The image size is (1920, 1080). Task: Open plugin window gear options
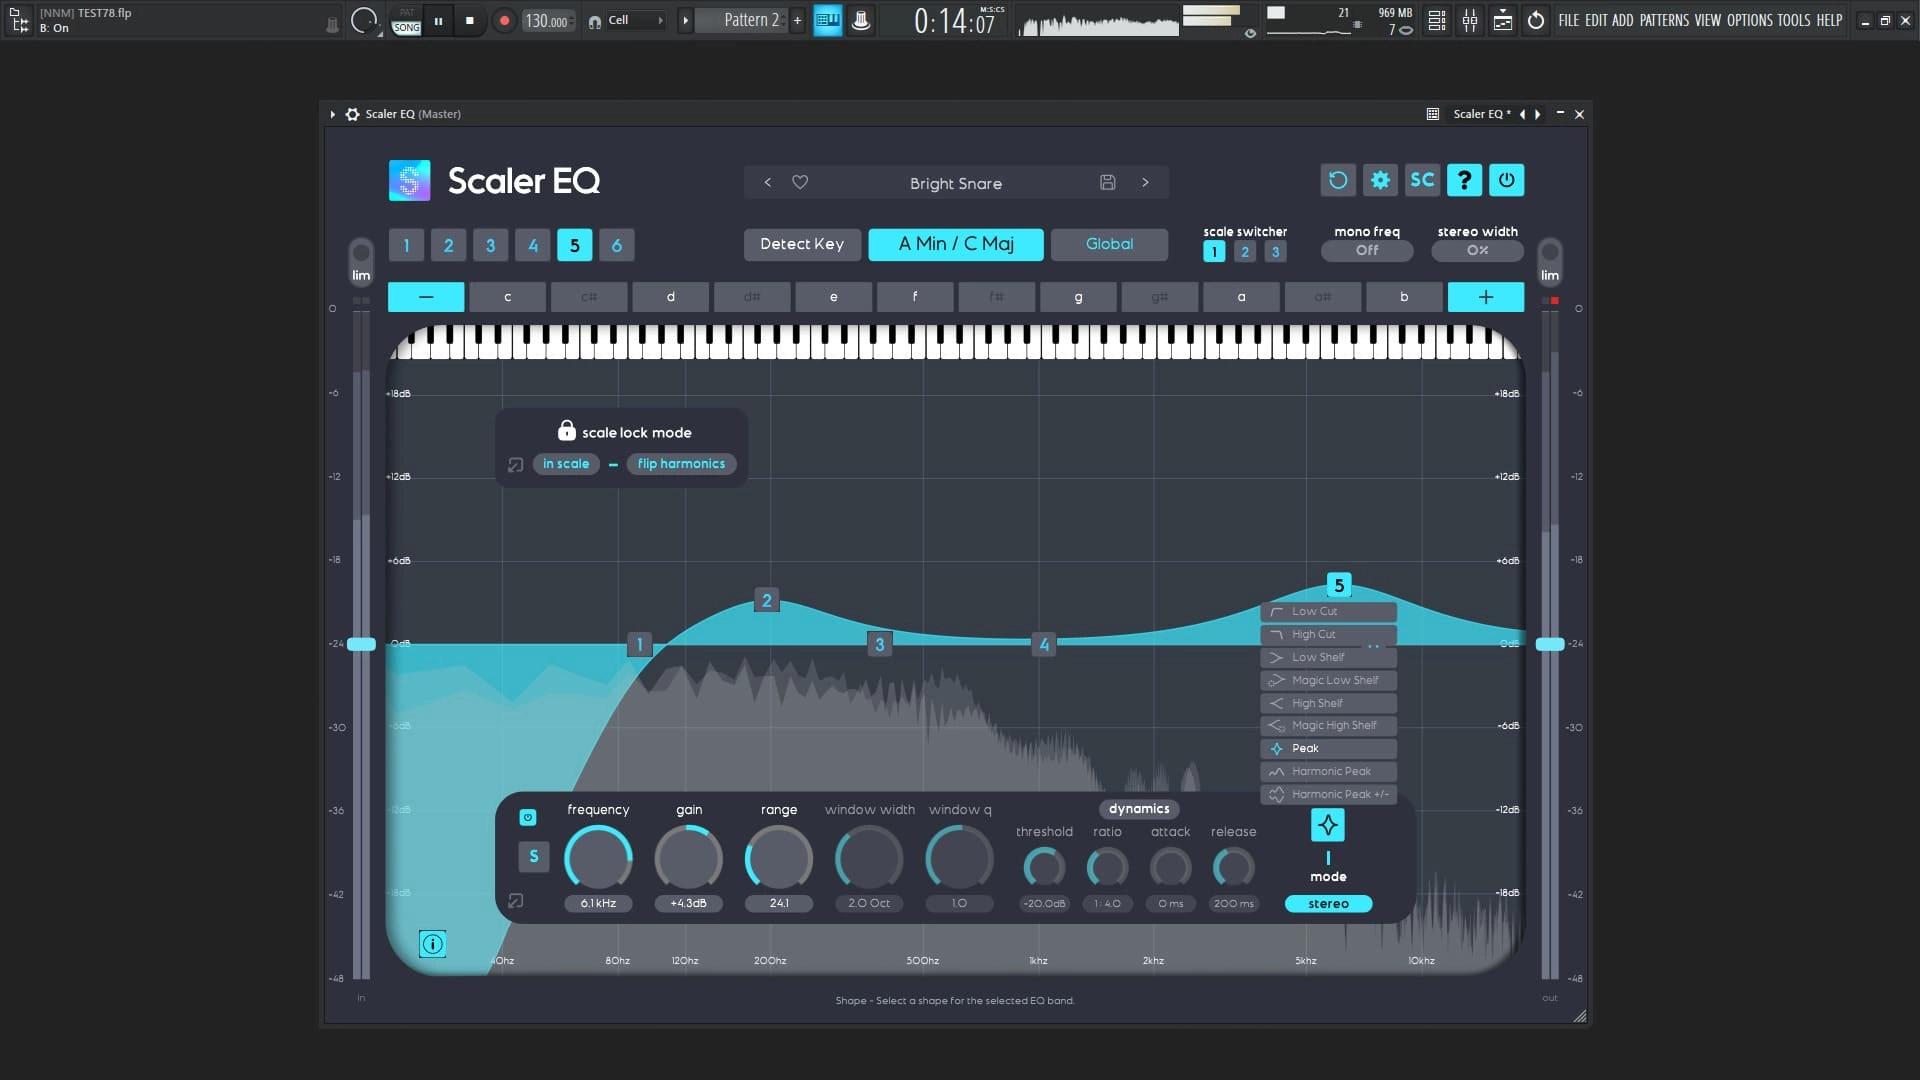tap(352, 114)
